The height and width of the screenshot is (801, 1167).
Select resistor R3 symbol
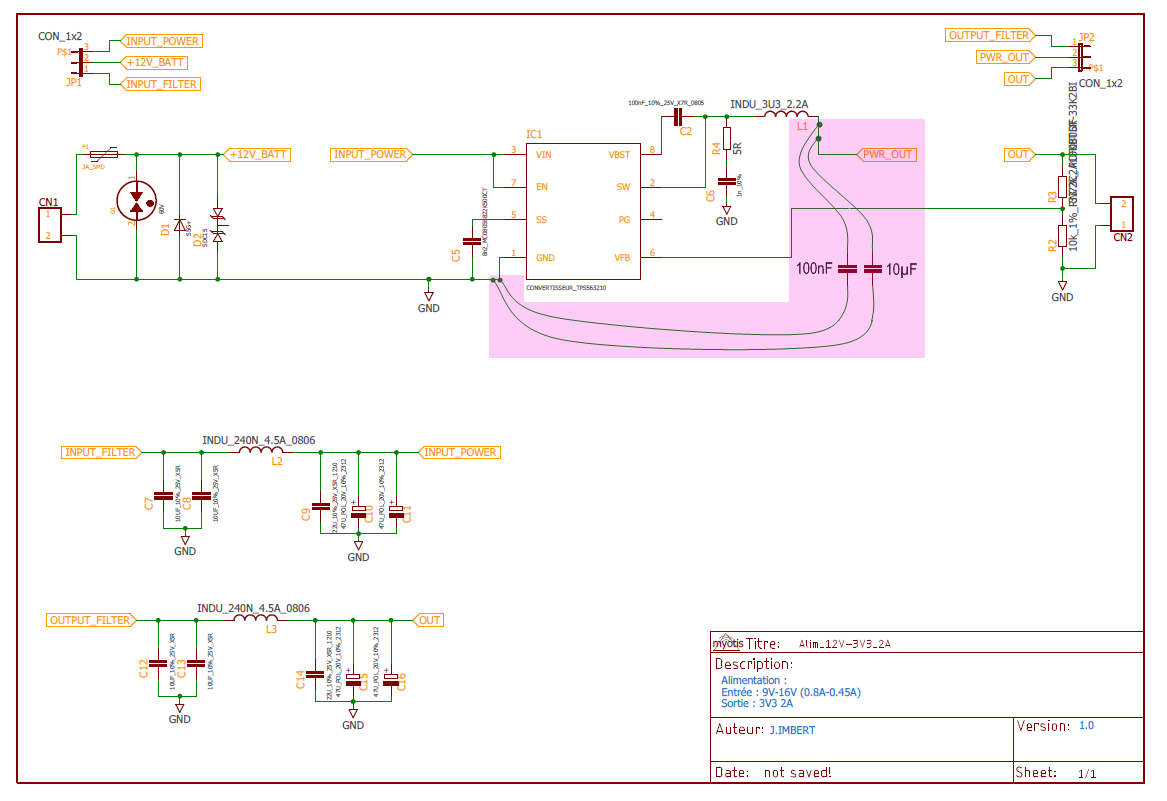(1063, 186)
